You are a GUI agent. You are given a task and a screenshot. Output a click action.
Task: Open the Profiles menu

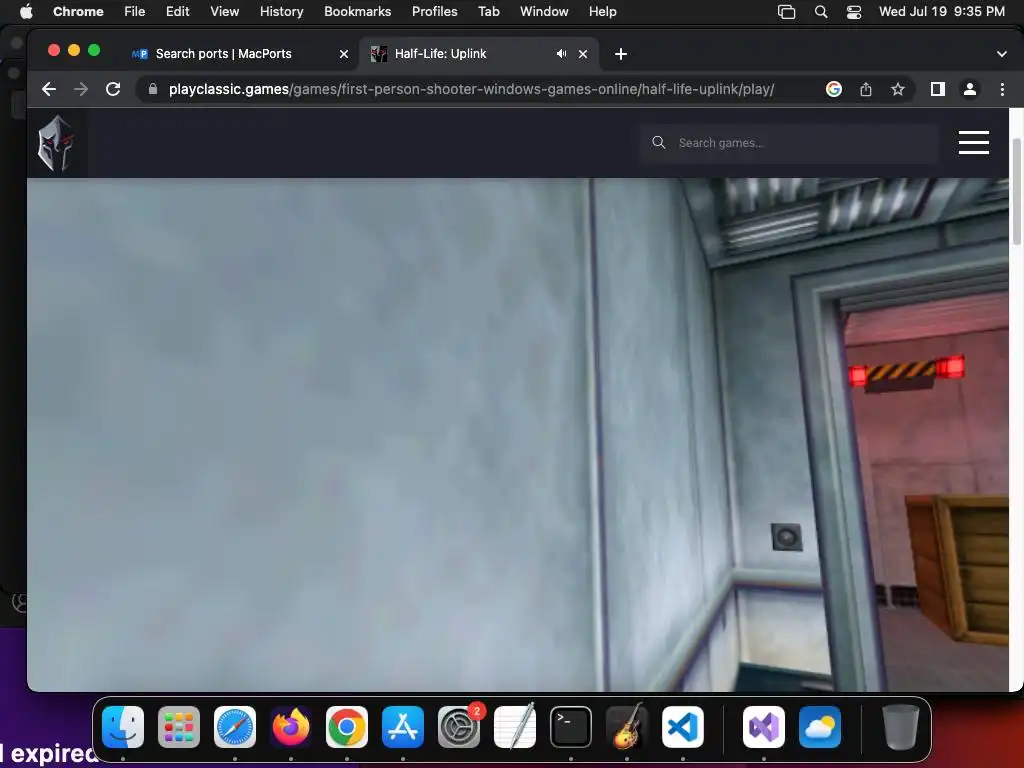pos(434,12)
